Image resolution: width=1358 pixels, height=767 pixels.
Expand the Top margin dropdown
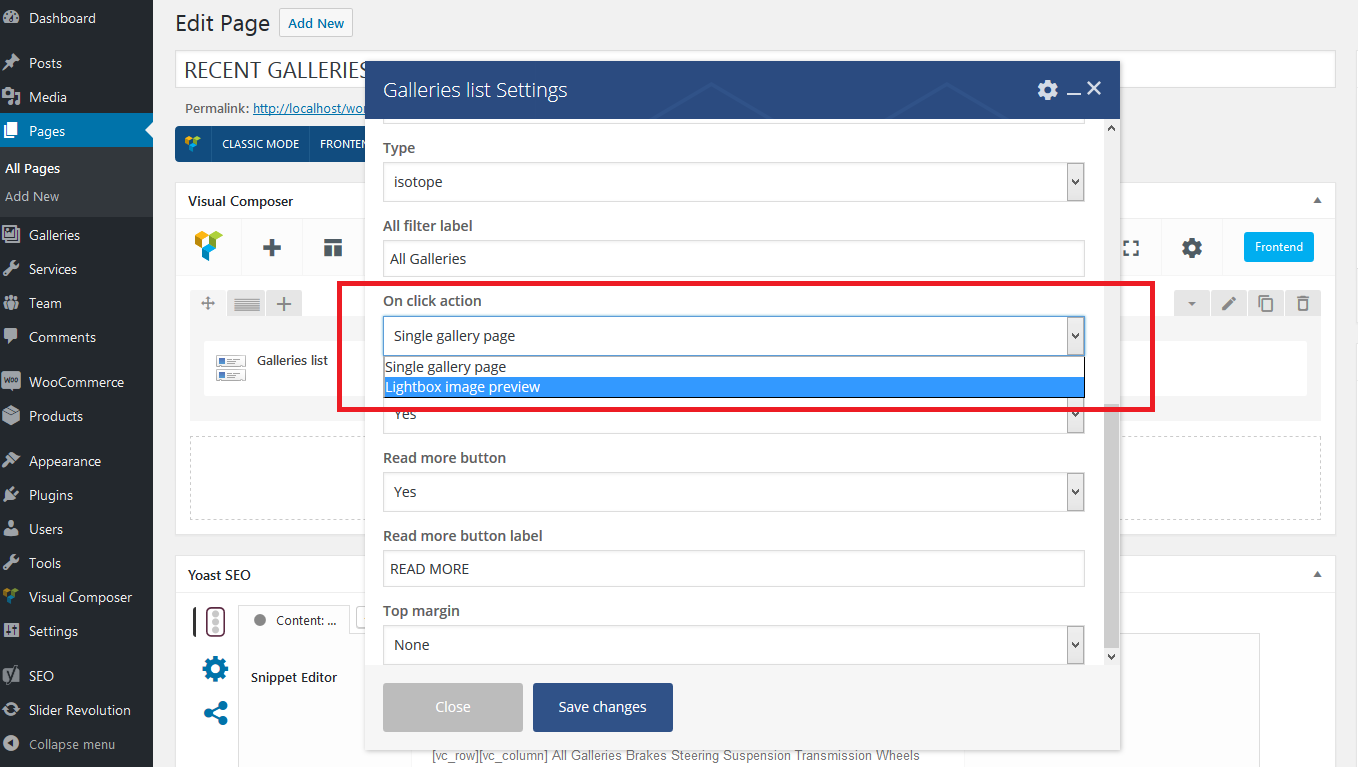733,645
